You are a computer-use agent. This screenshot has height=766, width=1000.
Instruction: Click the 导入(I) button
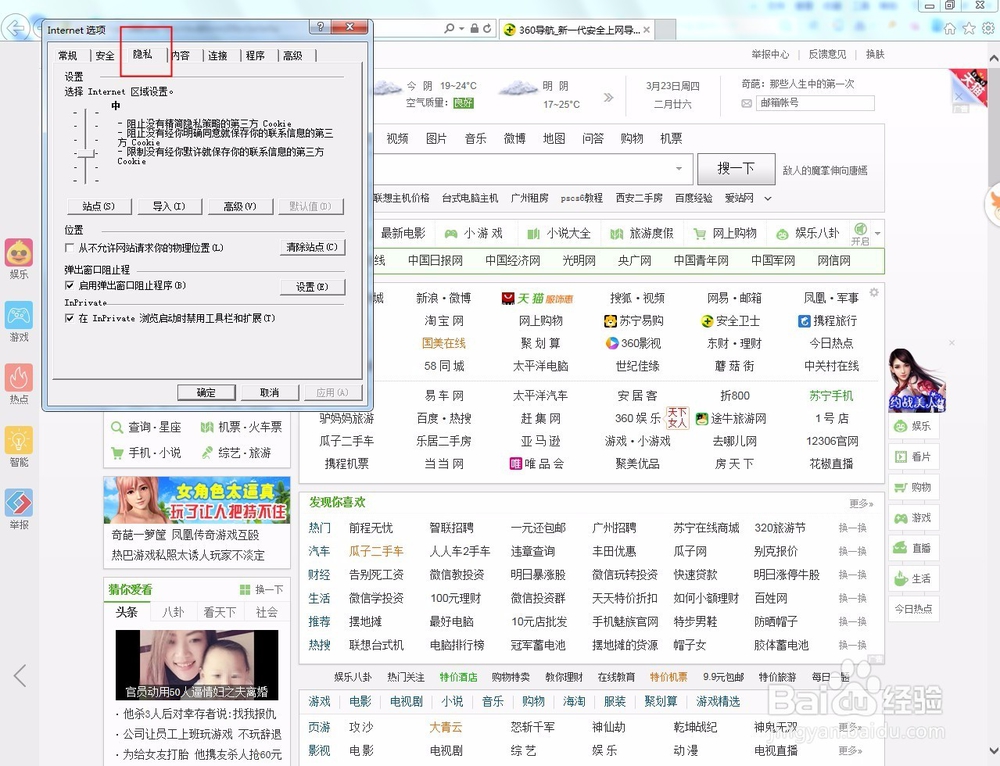(x=169, y=206)
